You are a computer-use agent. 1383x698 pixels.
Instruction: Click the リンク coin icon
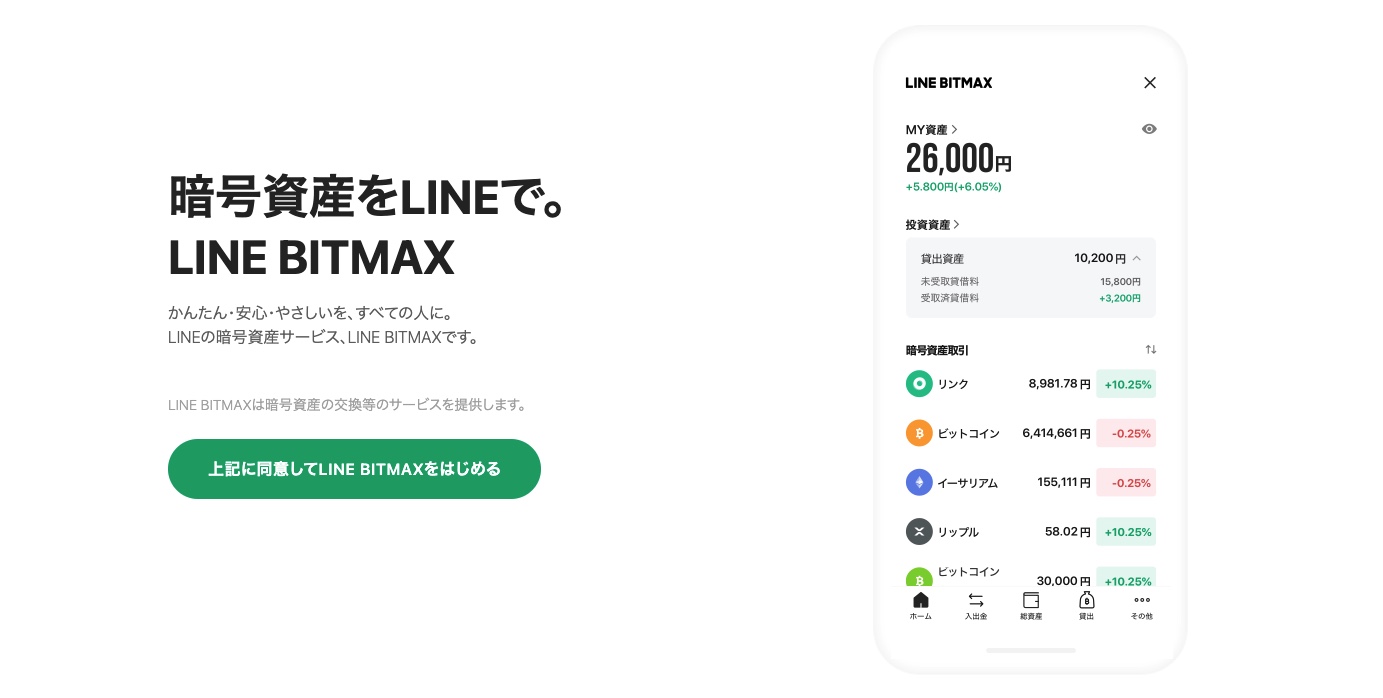[x=919, y=383]
